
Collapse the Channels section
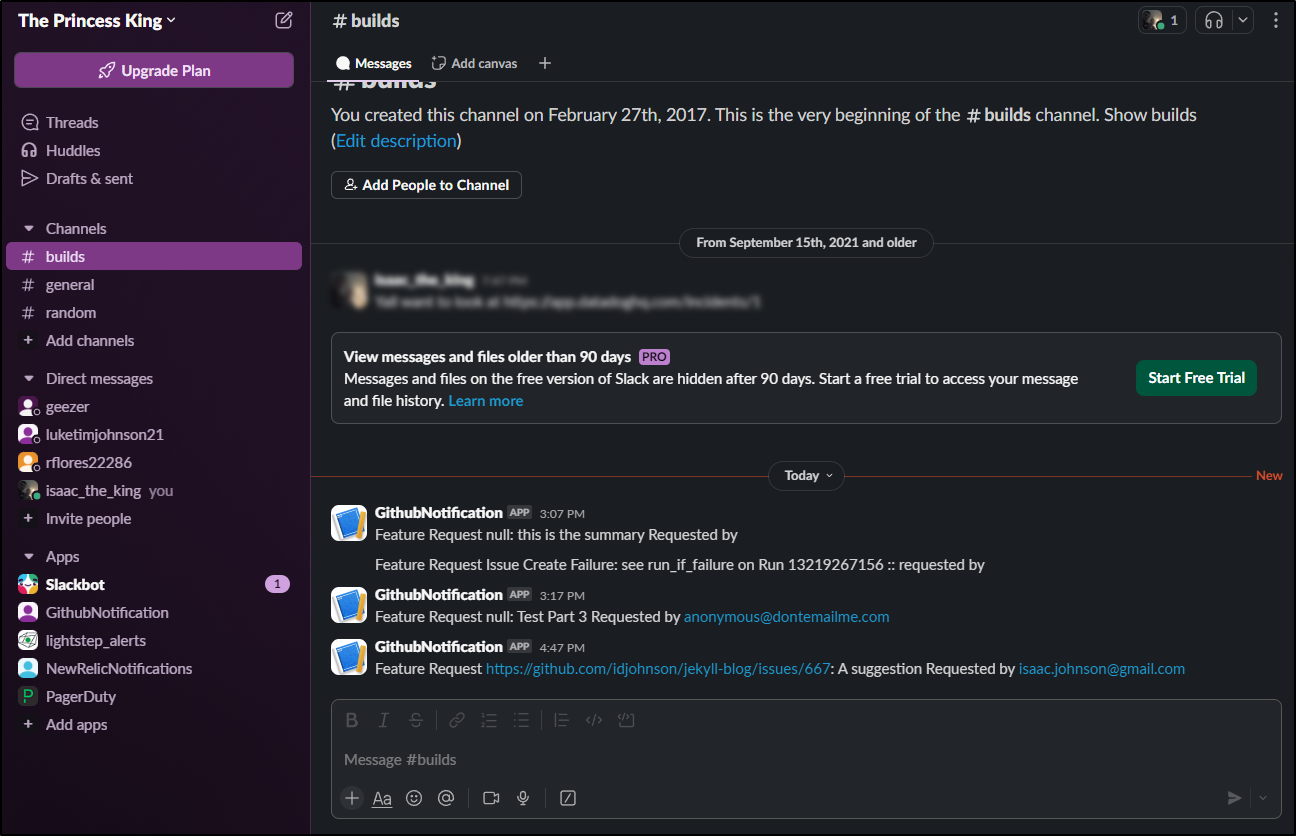tap(28, 228)
